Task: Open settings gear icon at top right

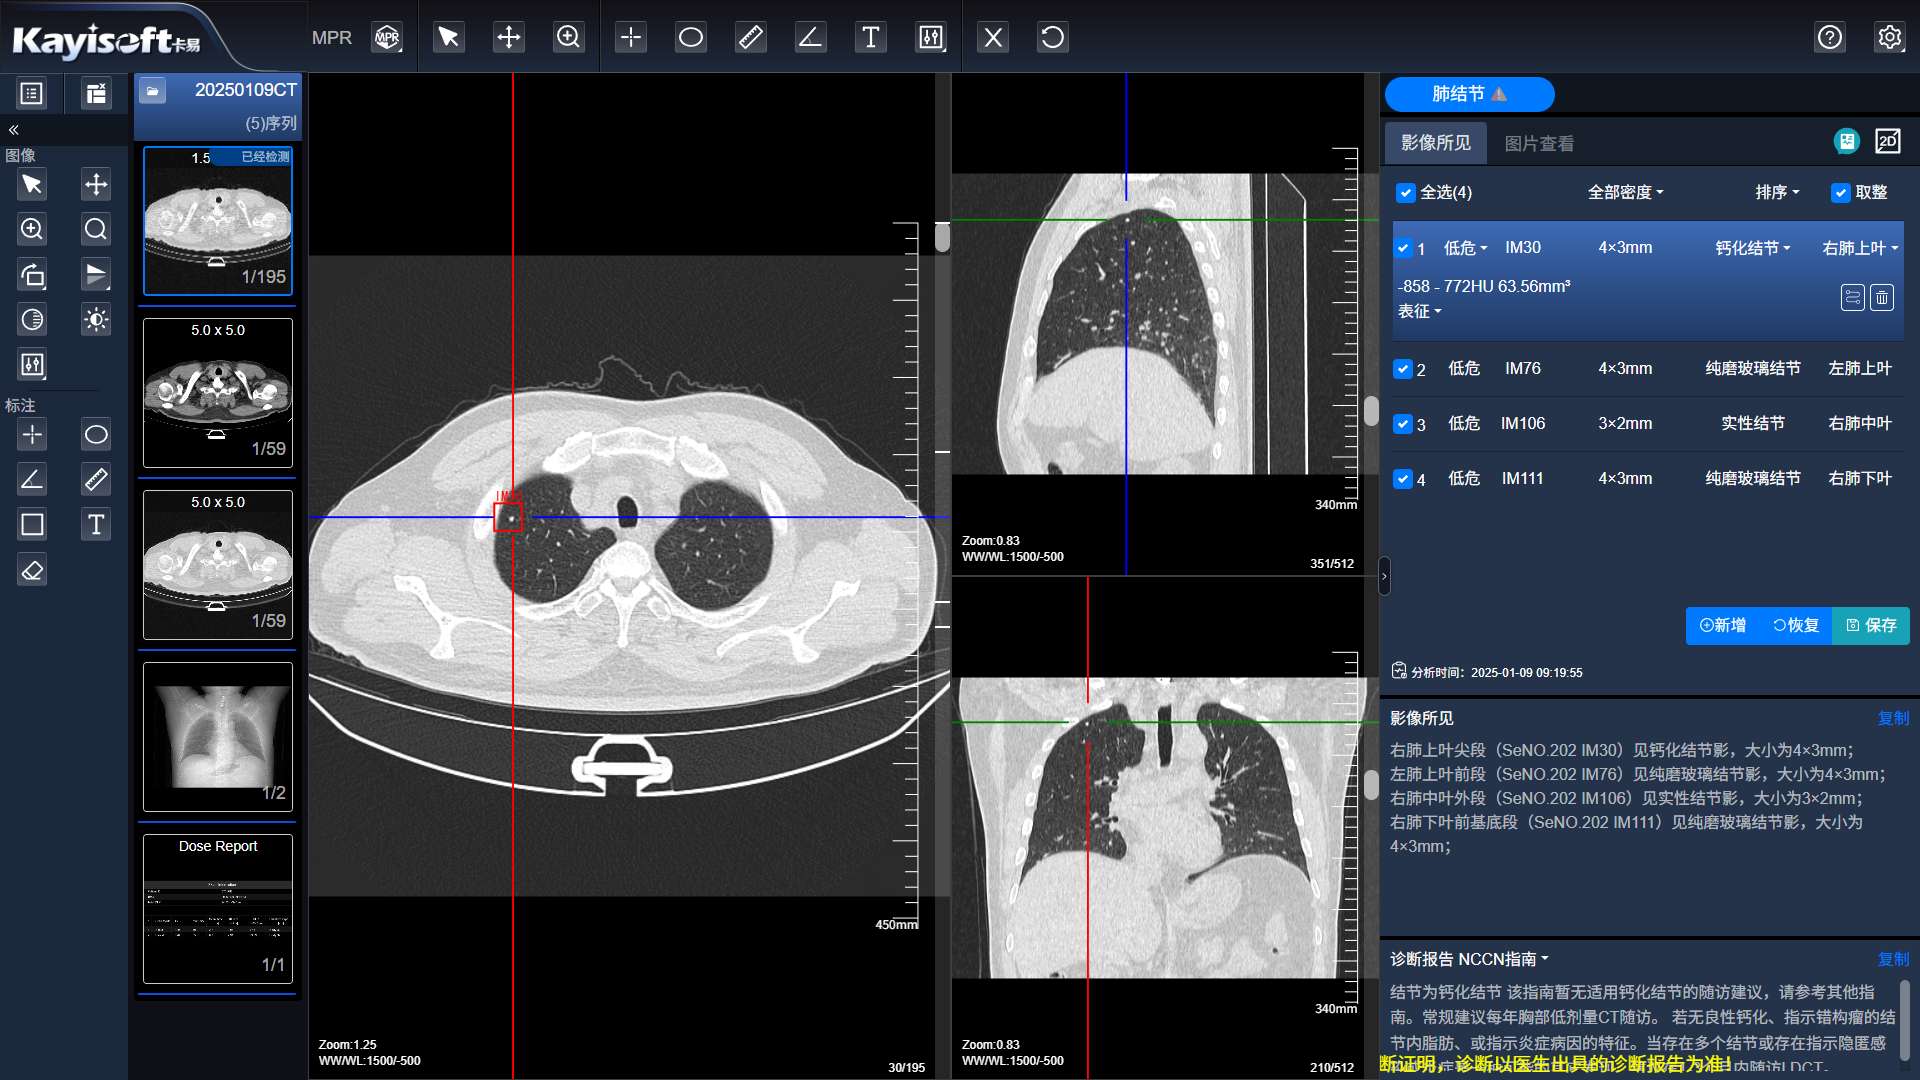Action: (1889, 38)
